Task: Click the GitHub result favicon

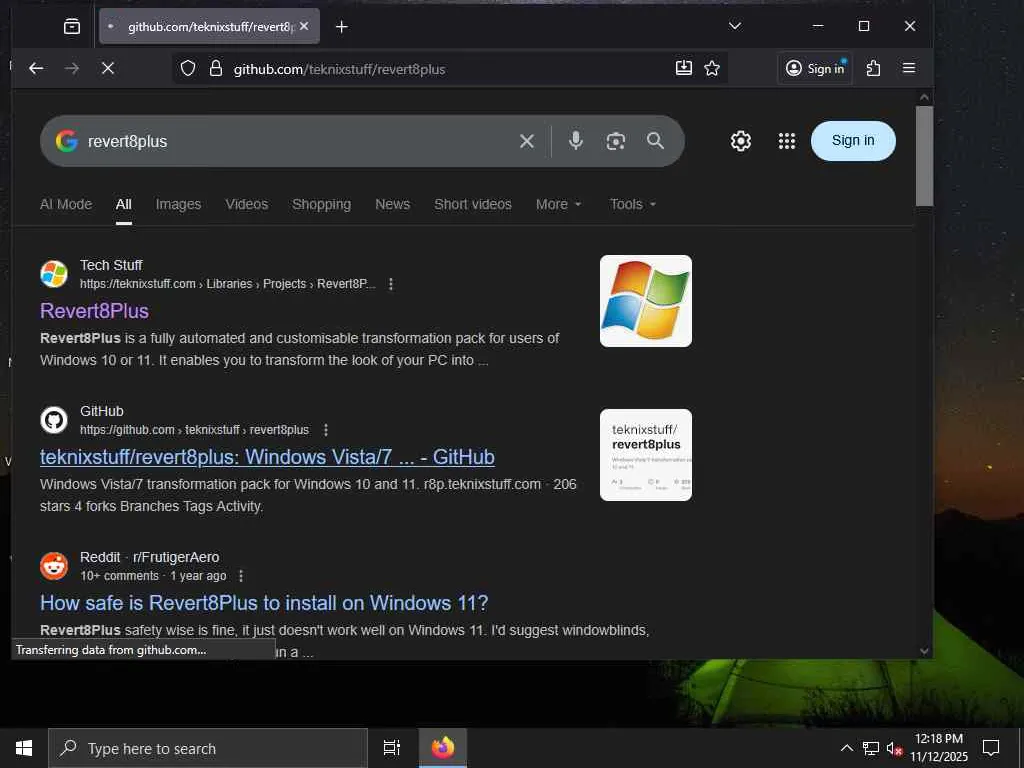Action: 54,420
